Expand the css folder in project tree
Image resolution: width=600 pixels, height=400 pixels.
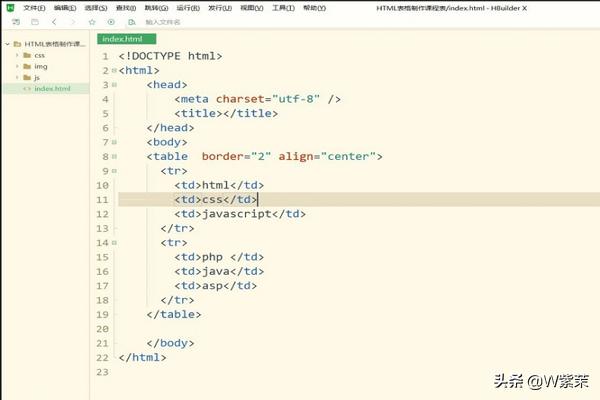[x=17, y=55]
